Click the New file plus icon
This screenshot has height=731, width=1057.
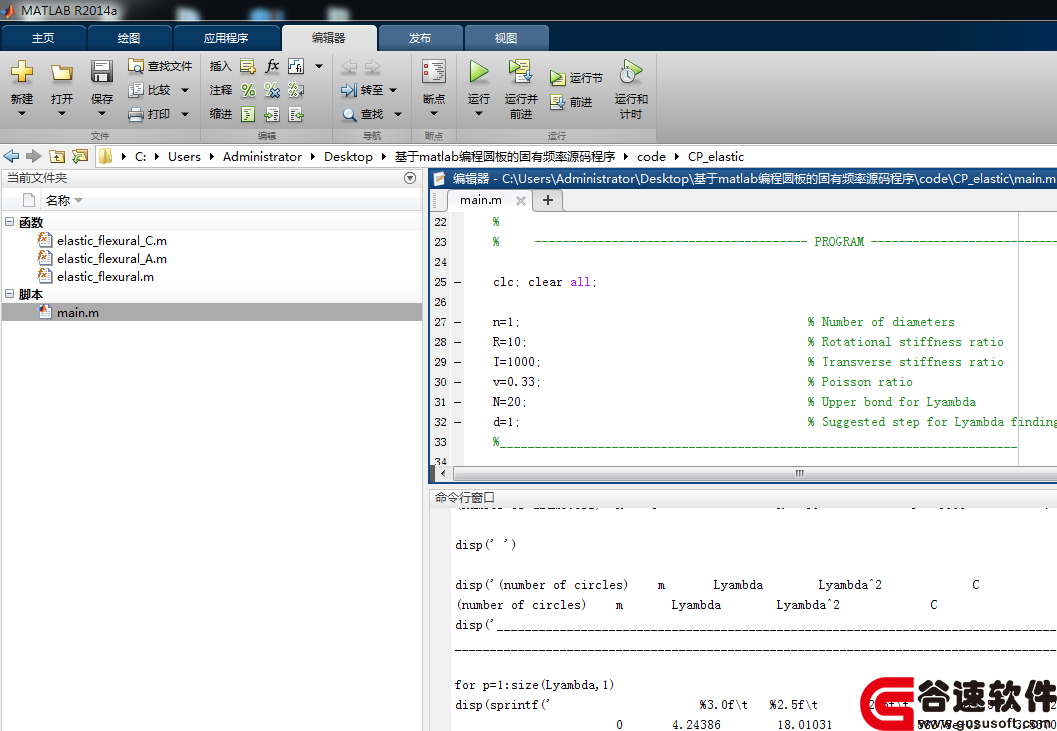pyautogui.click(x=22, y=71)
